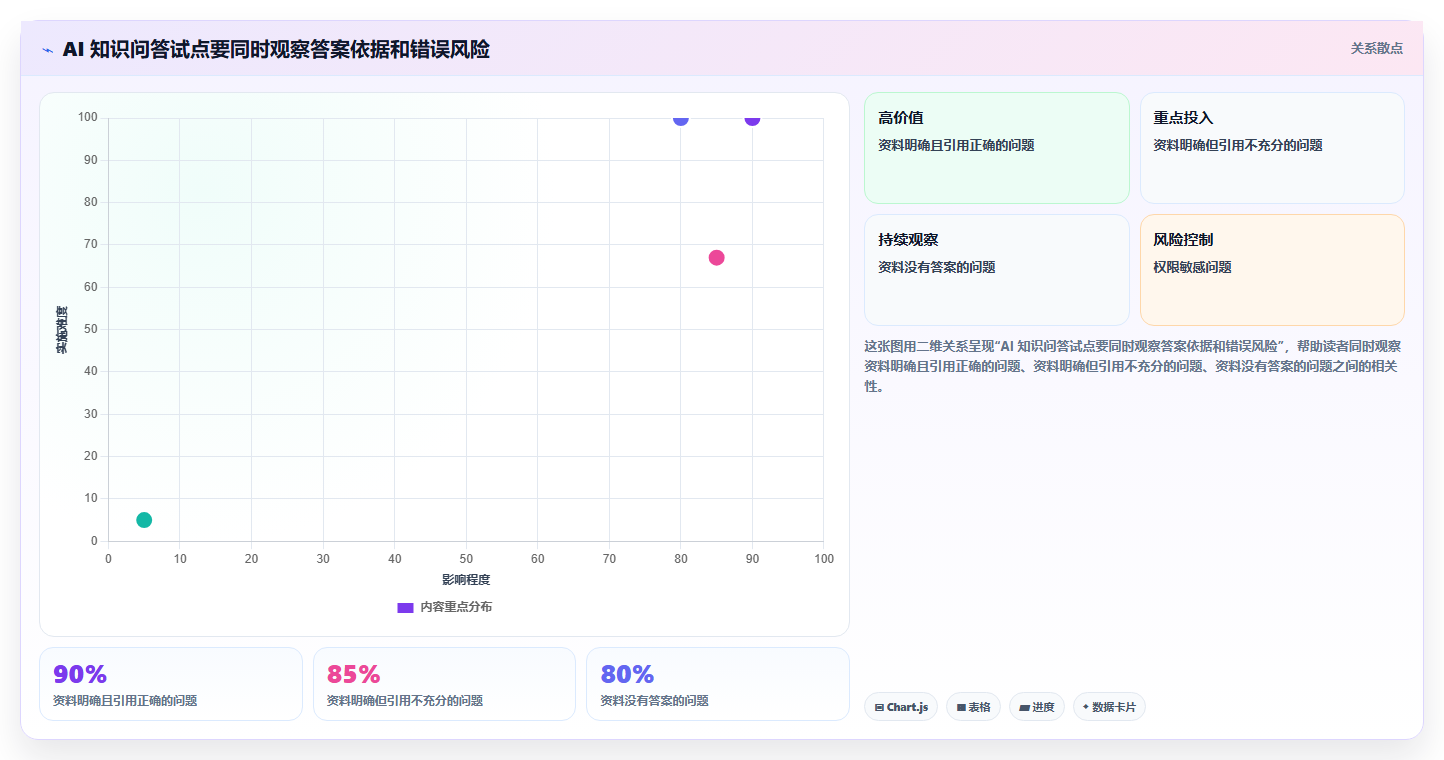Click the title AI 知识问答试点要同时观察答案依据和错误风险
1444x760 pixels.
[276, 49]
